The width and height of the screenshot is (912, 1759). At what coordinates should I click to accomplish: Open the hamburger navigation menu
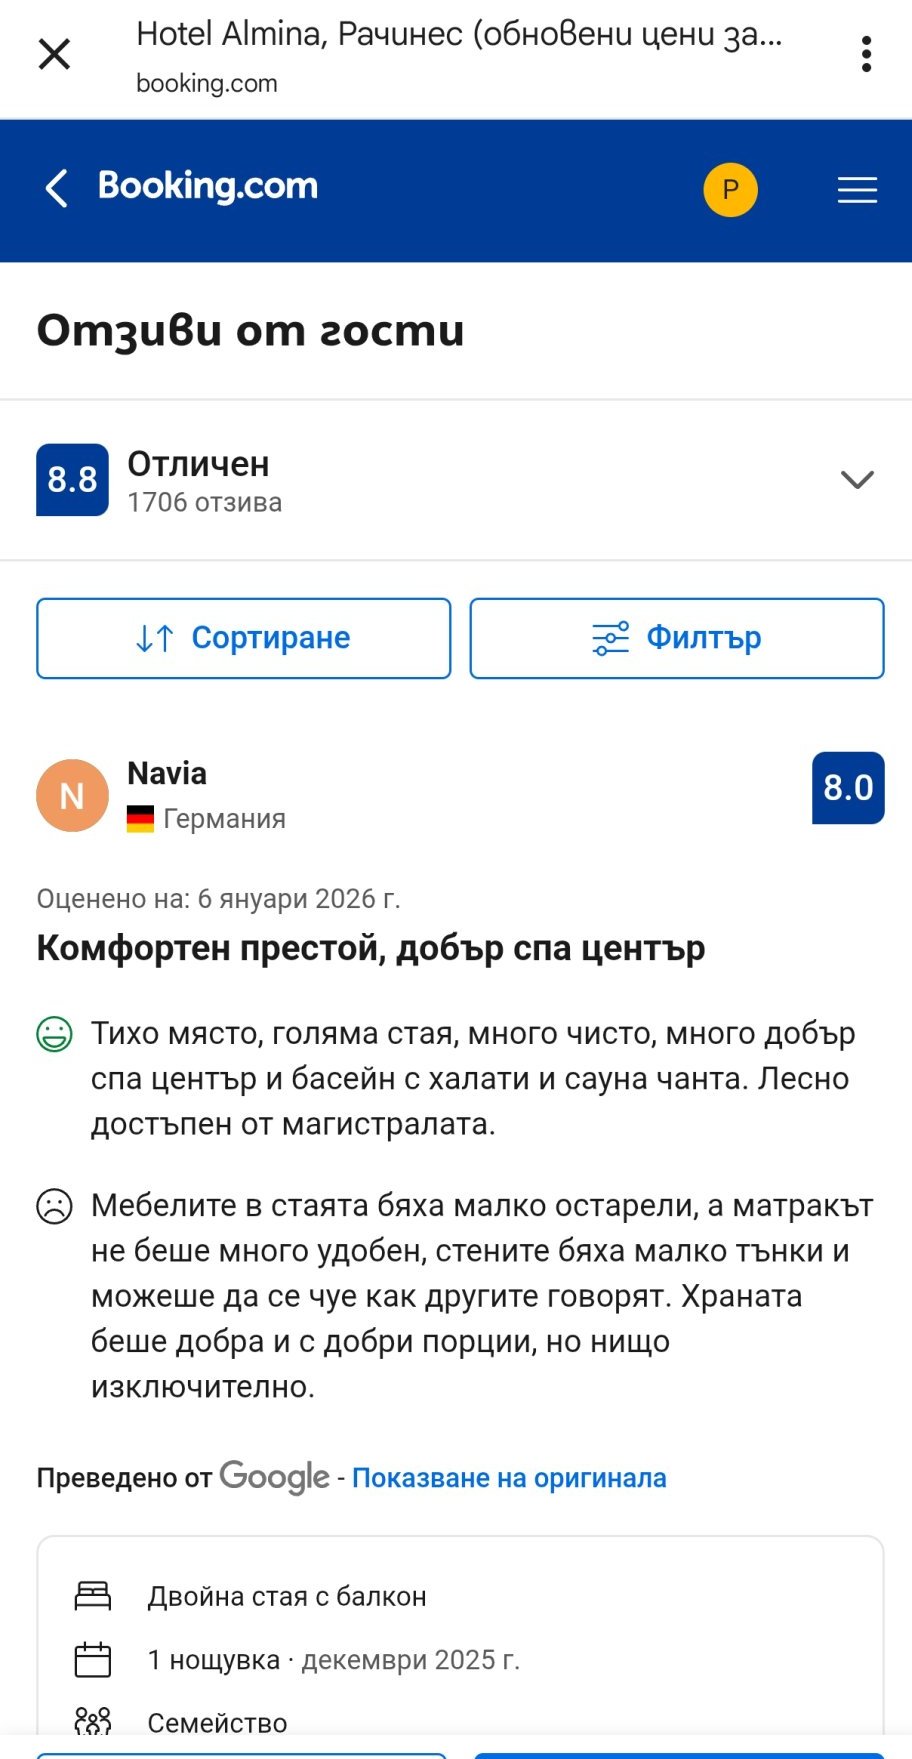tap(857, 190)
